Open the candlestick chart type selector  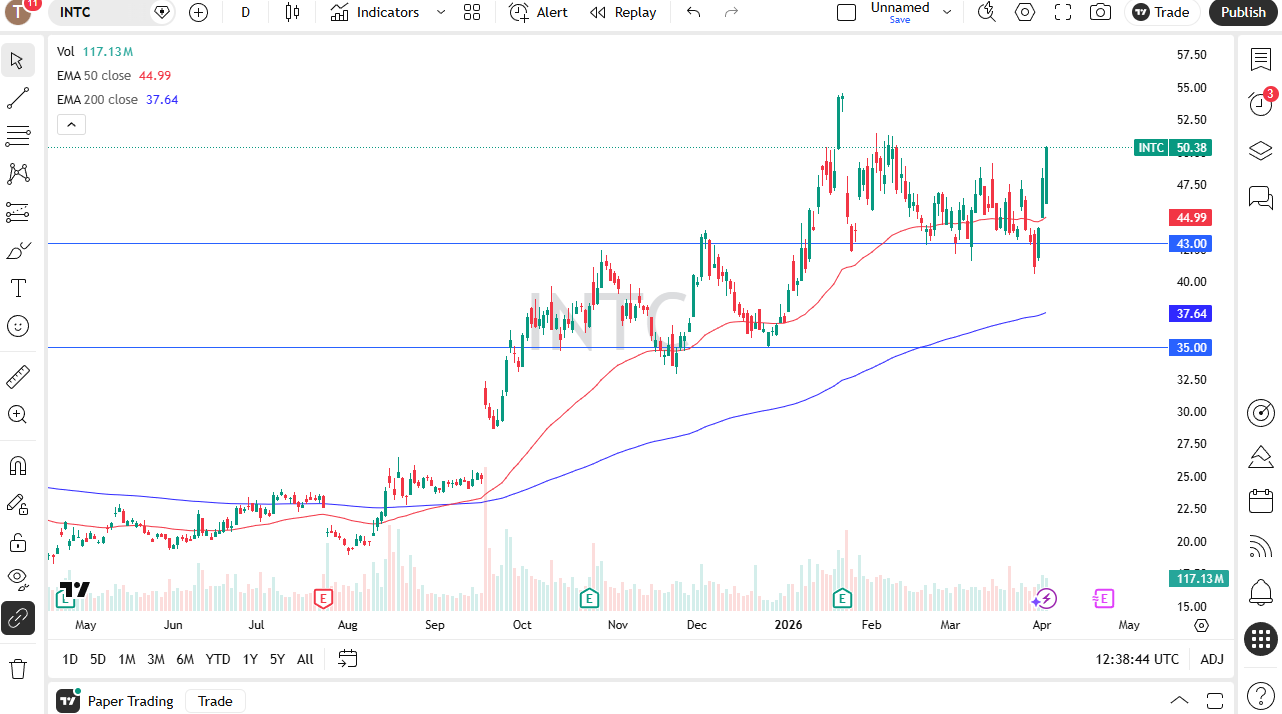point(292,12)
